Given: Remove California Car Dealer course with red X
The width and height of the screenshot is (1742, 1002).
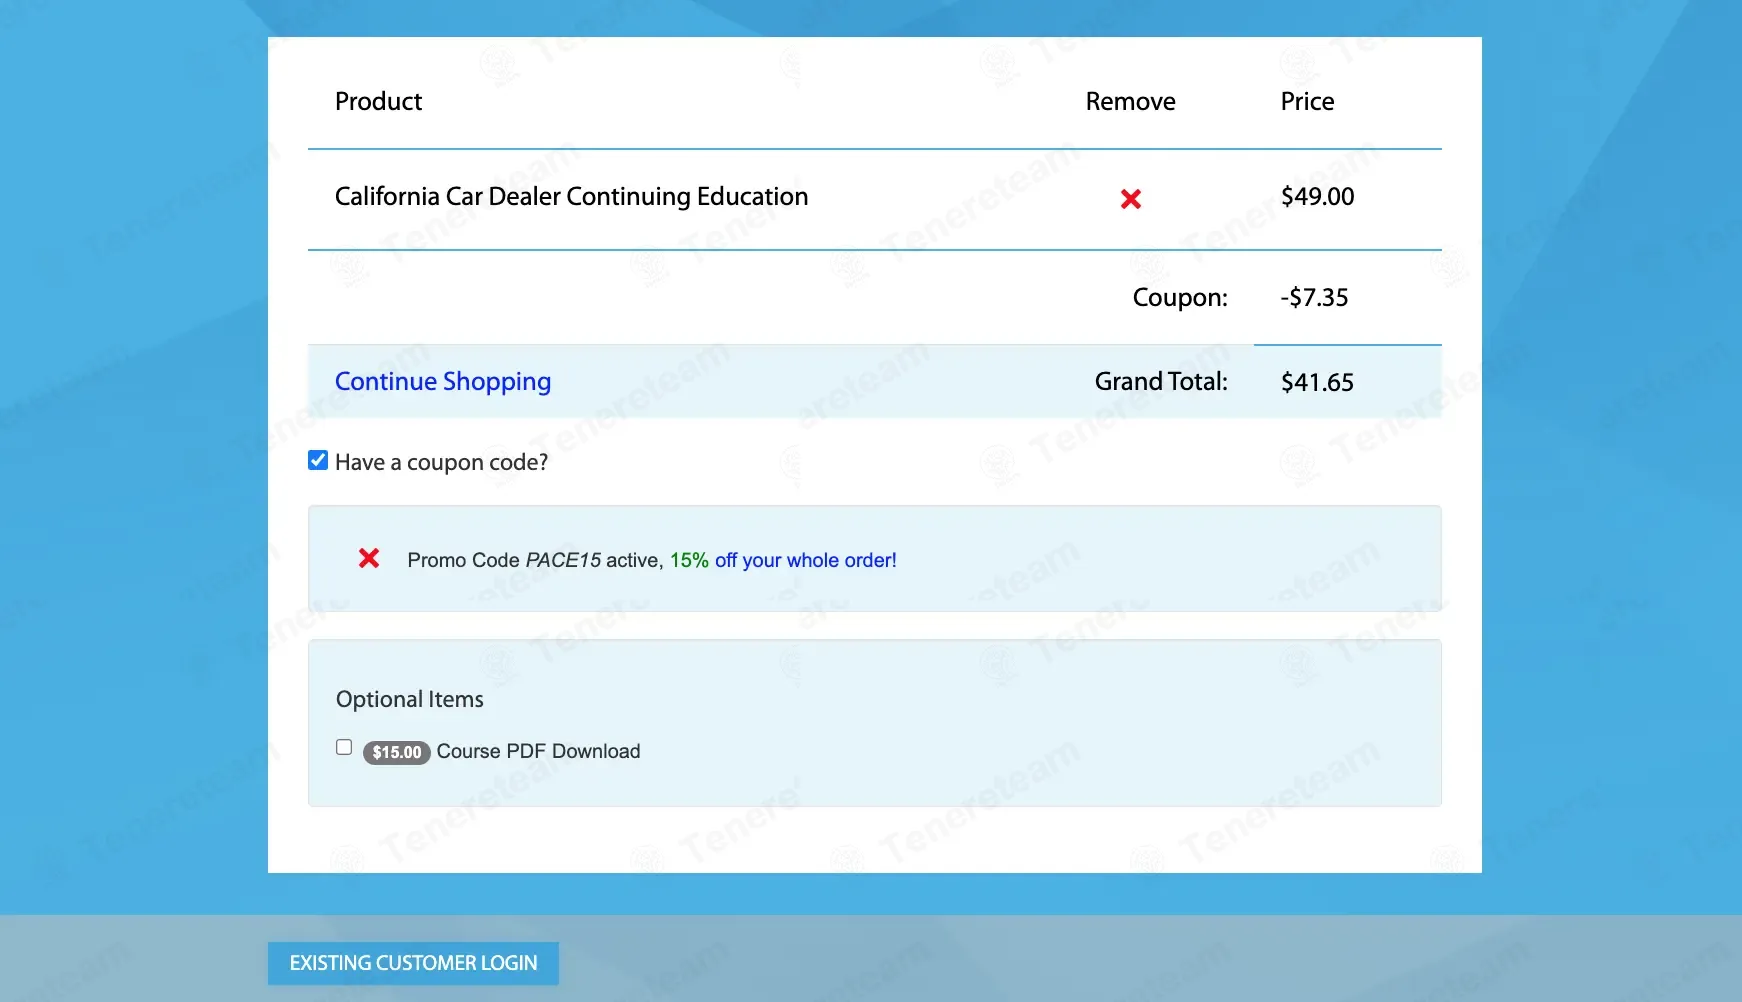Looking at the screenshot, I should [1131, 199].
